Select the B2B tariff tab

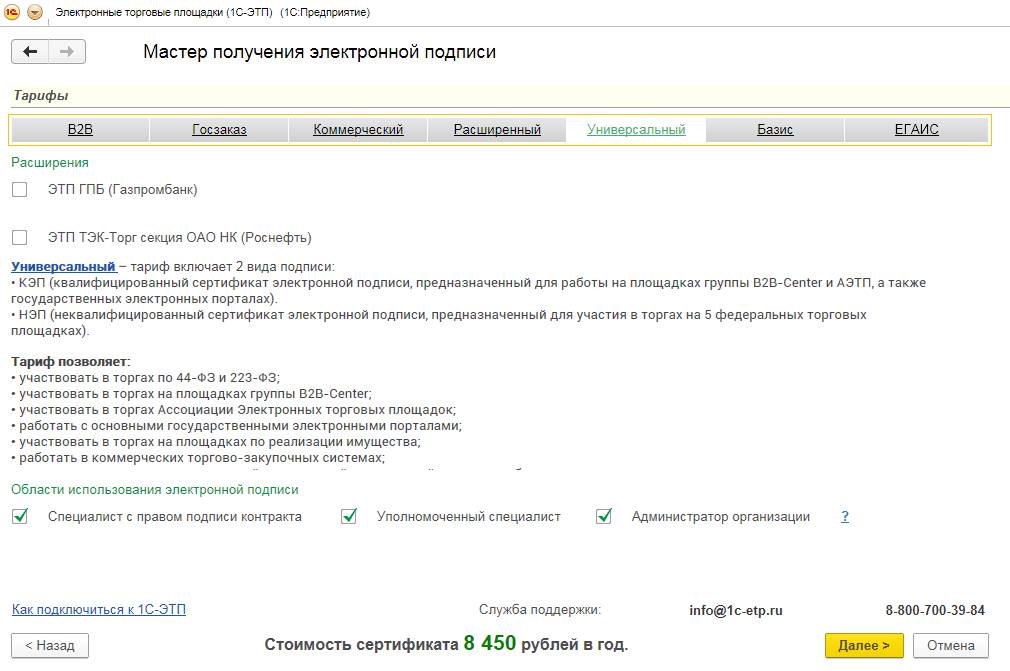(x=81, y=129)
